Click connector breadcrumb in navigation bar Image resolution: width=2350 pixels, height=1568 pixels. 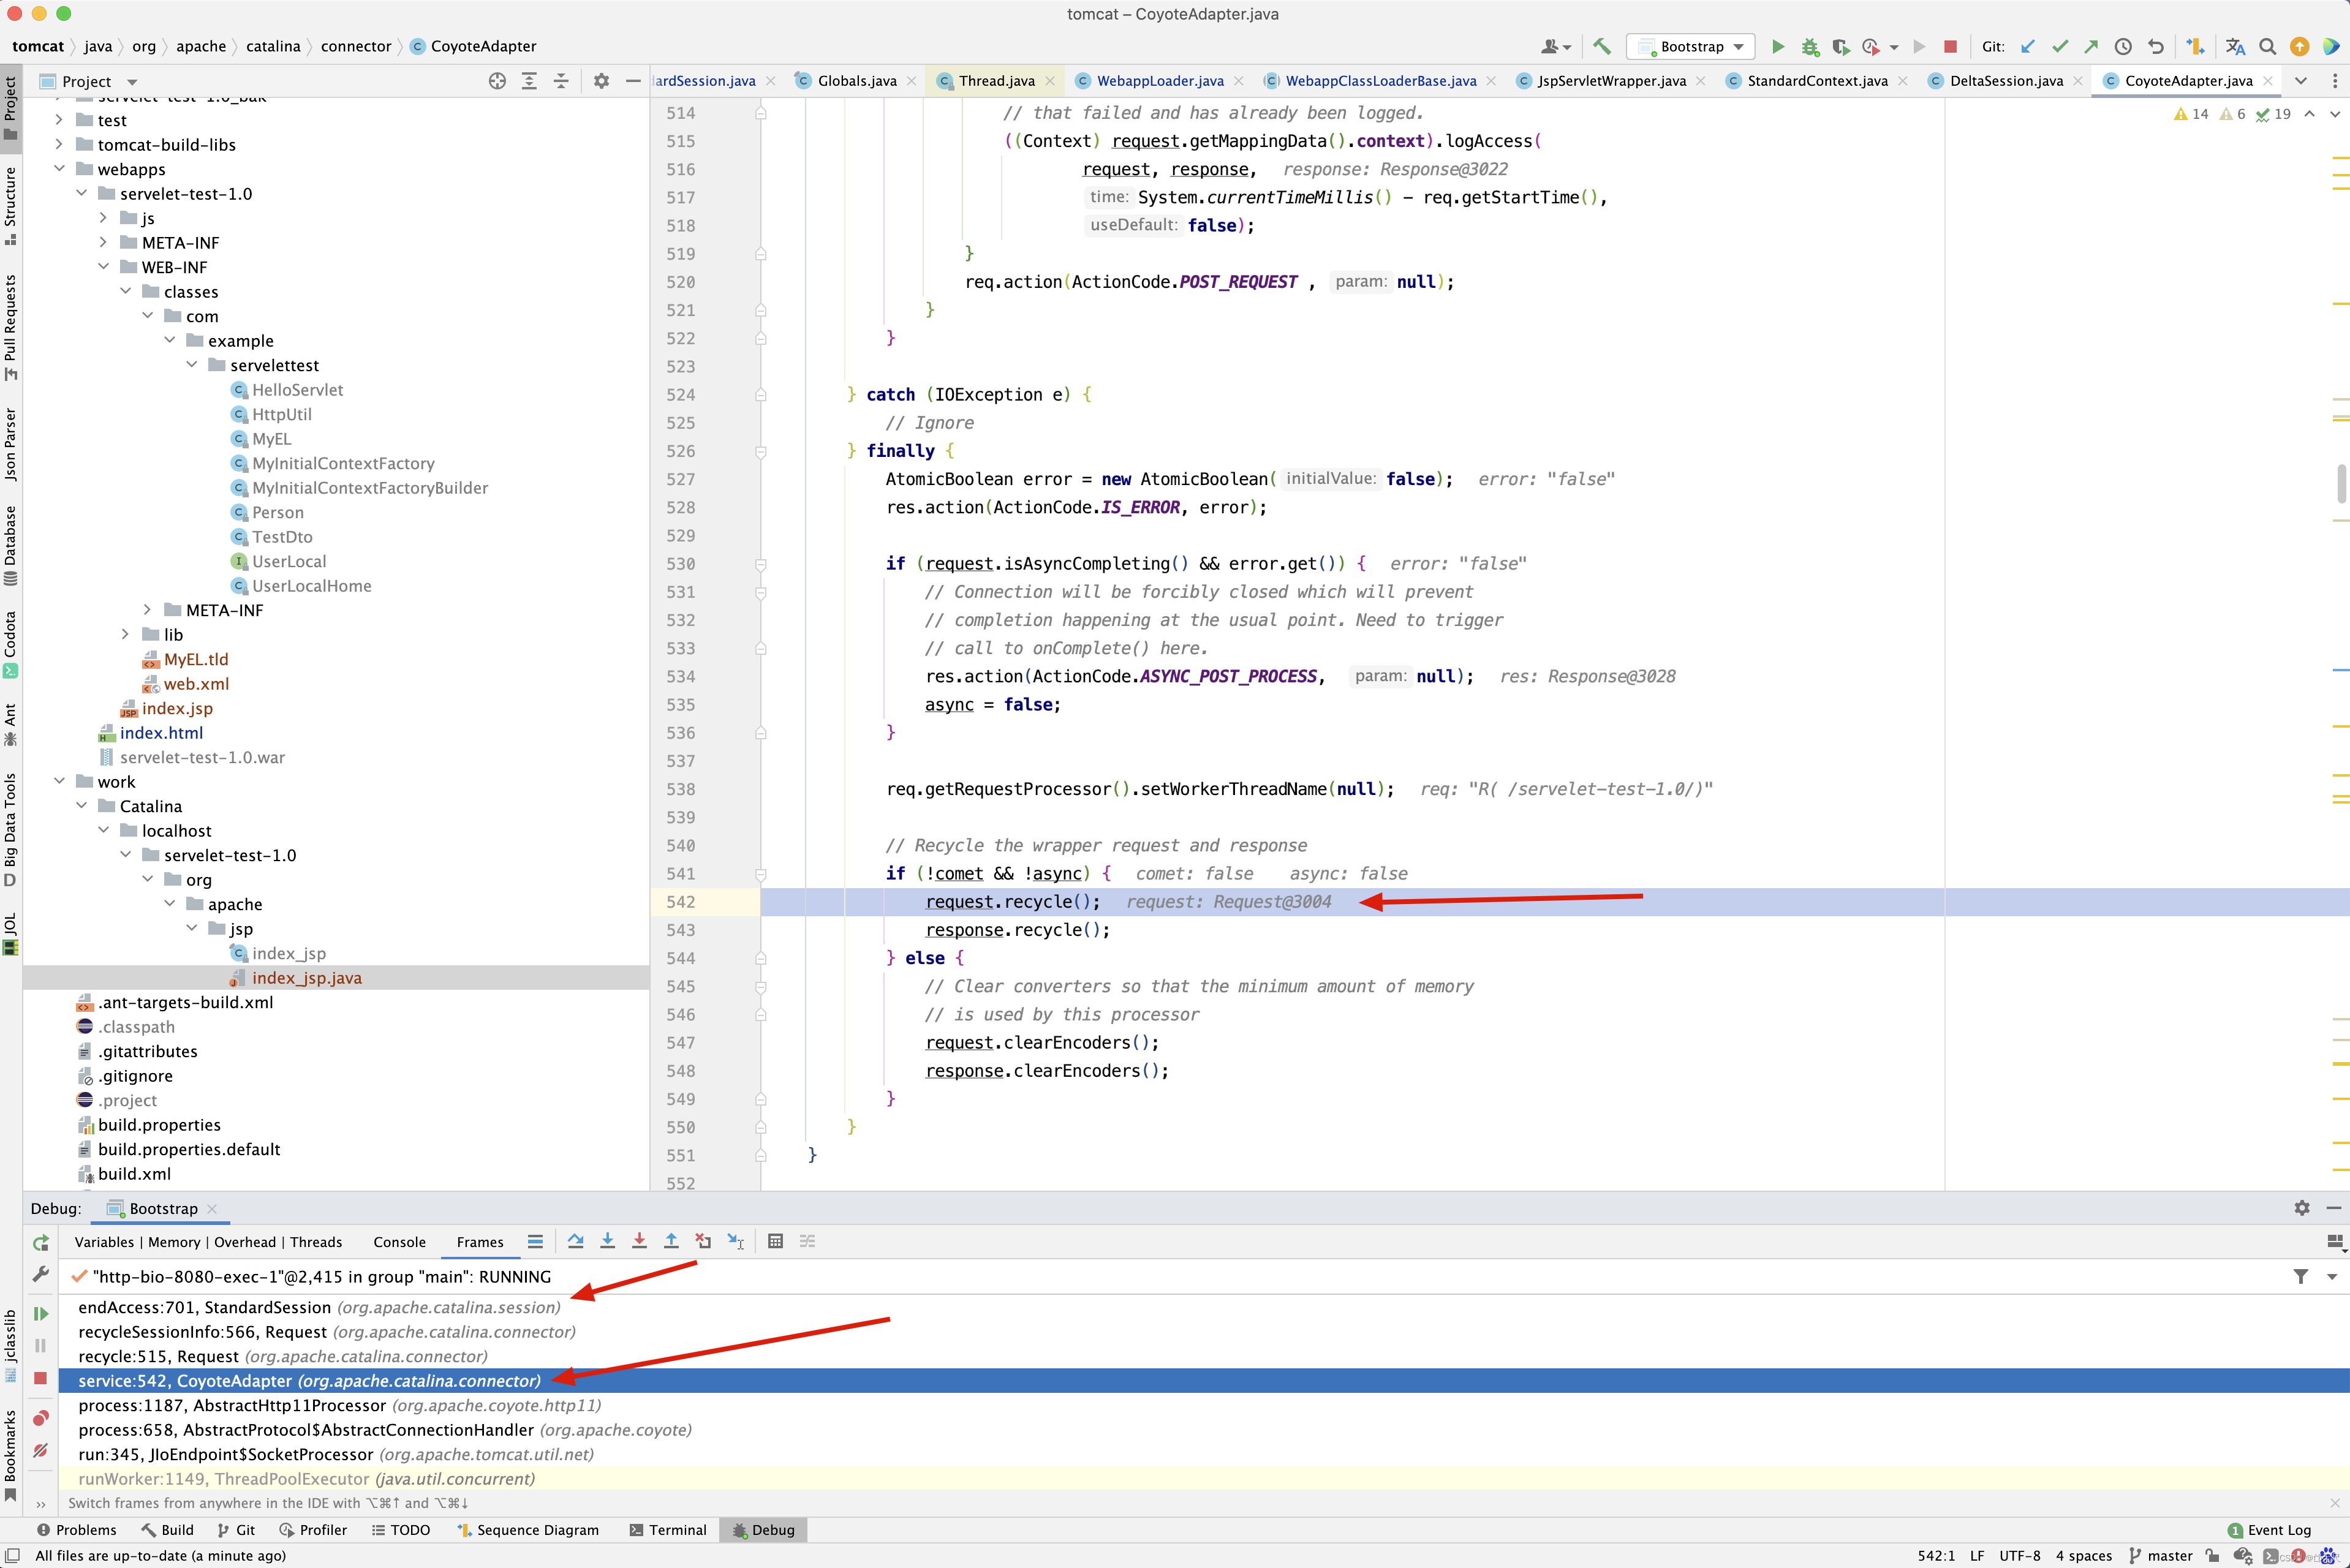[x=356, y=46]
